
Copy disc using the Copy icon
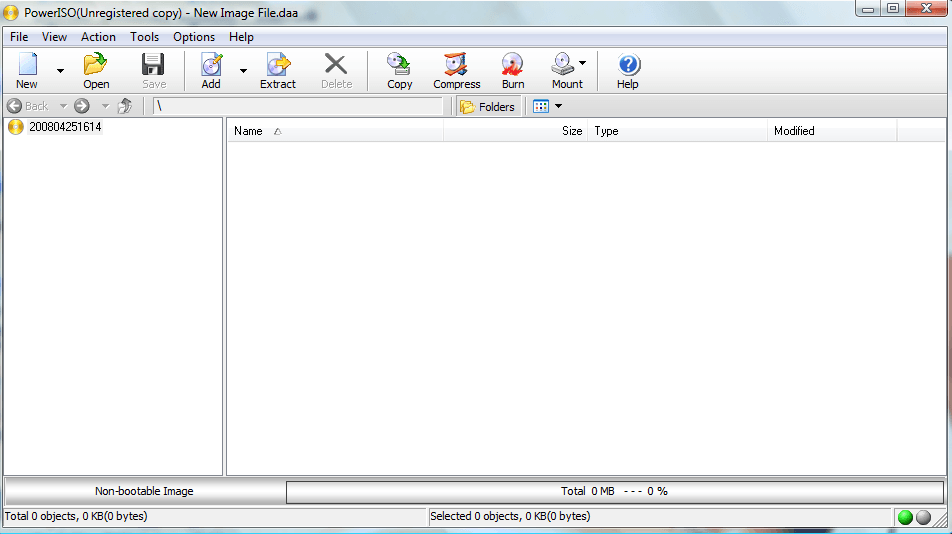[399, 64]
